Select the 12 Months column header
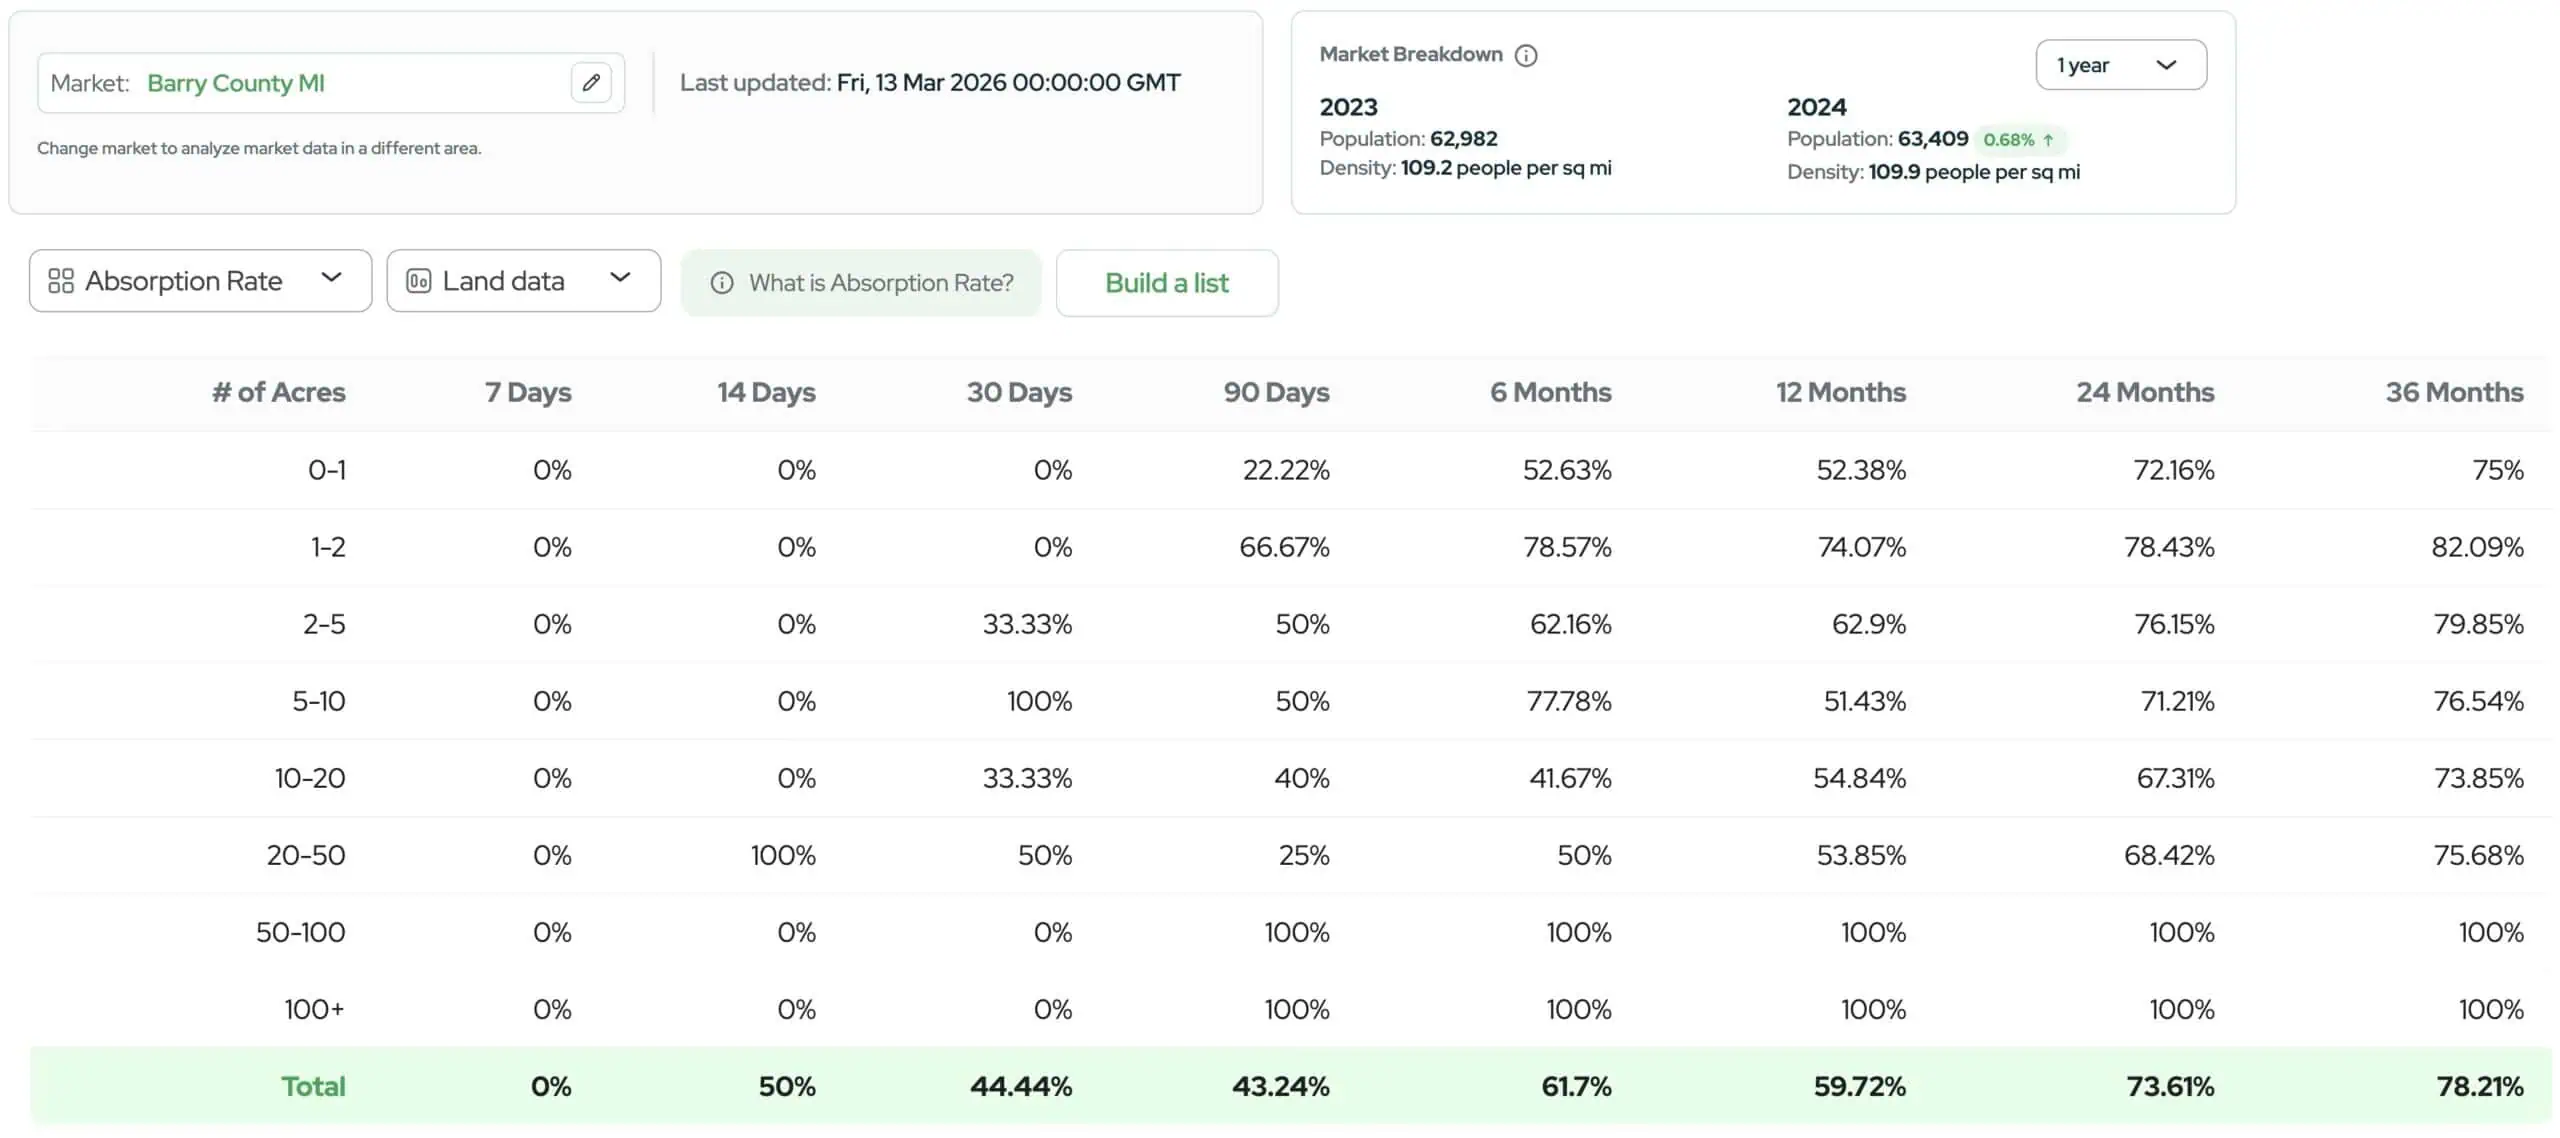 pos(1840,392)
